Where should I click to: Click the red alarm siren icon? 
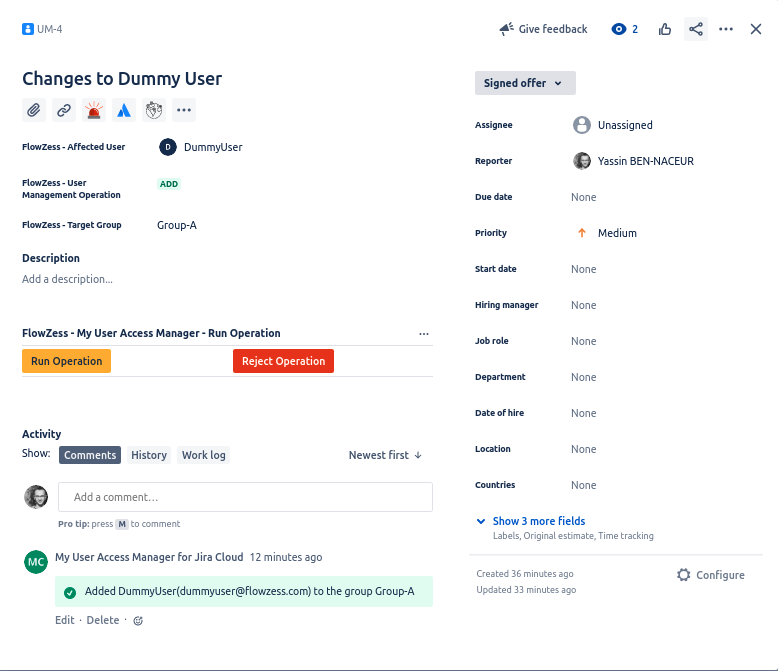[x=94, y=110]
